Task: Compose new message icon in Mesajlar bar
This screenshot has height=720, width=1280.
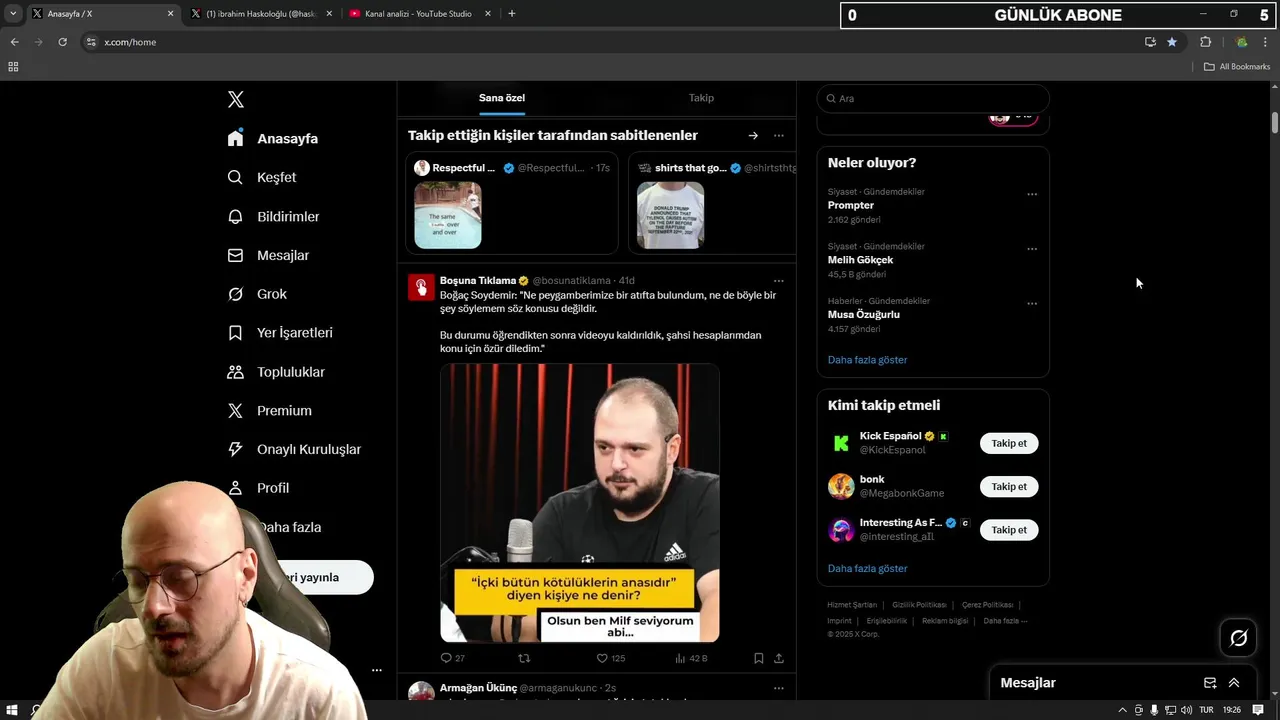Action: 1210,683
